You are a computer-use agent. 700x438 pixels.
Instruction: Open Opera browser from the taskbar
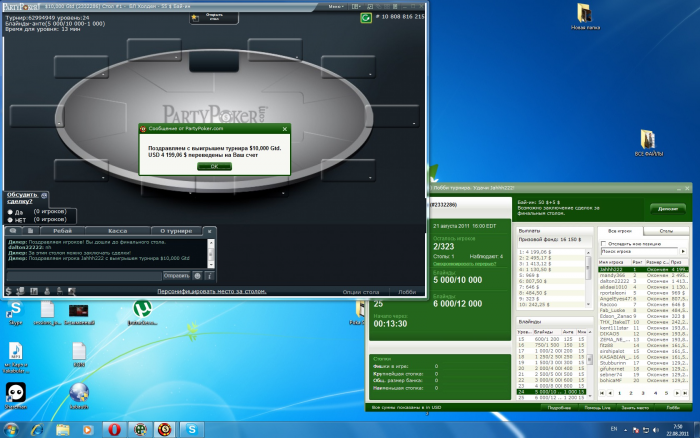114,430
